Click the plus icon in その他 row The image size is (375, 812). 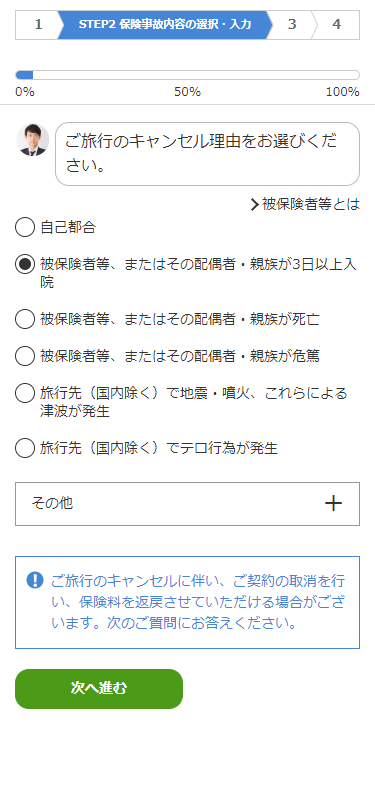click(x=333, y=503)
